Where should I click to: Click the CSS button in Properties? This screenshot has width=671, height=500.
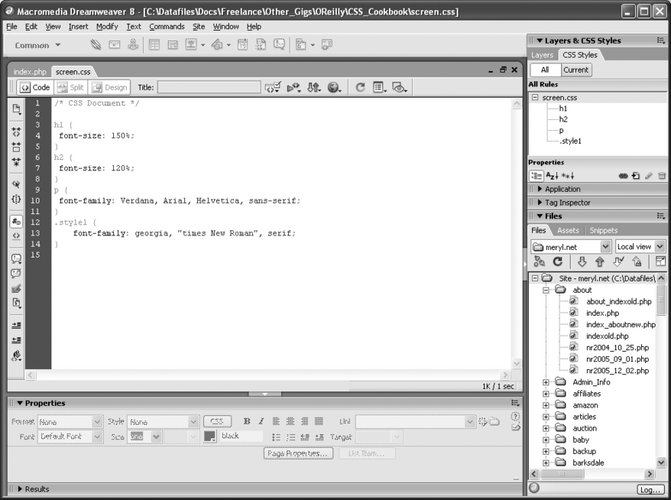(x=217, y=421)
